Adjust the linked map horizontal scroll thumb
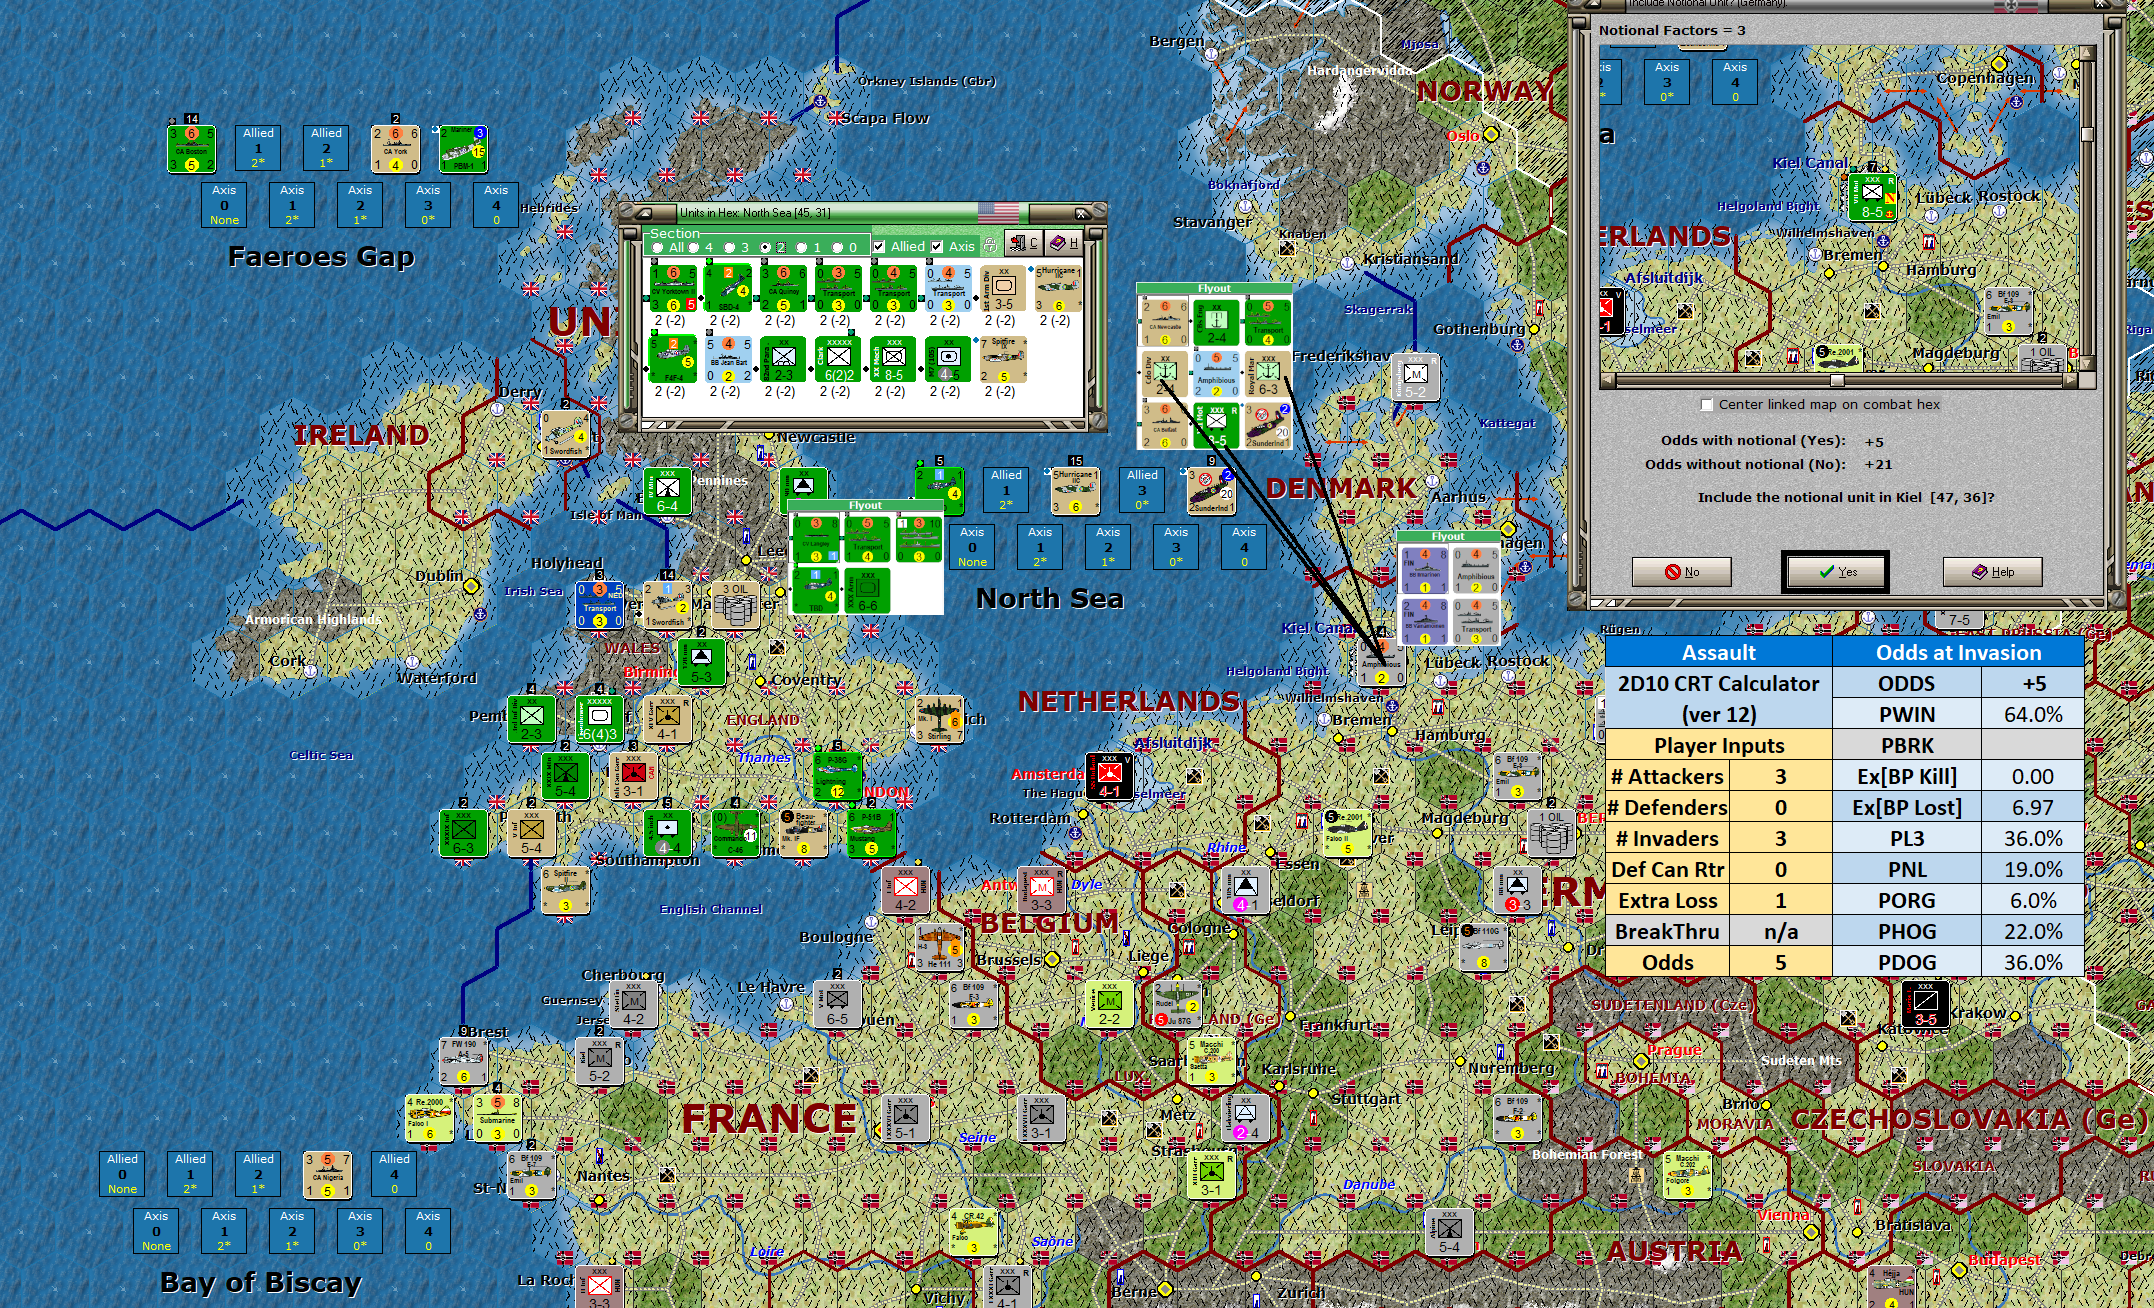Viewport: 2154px width, 1308px height. pyautogui.click(x=1837, y=380)
